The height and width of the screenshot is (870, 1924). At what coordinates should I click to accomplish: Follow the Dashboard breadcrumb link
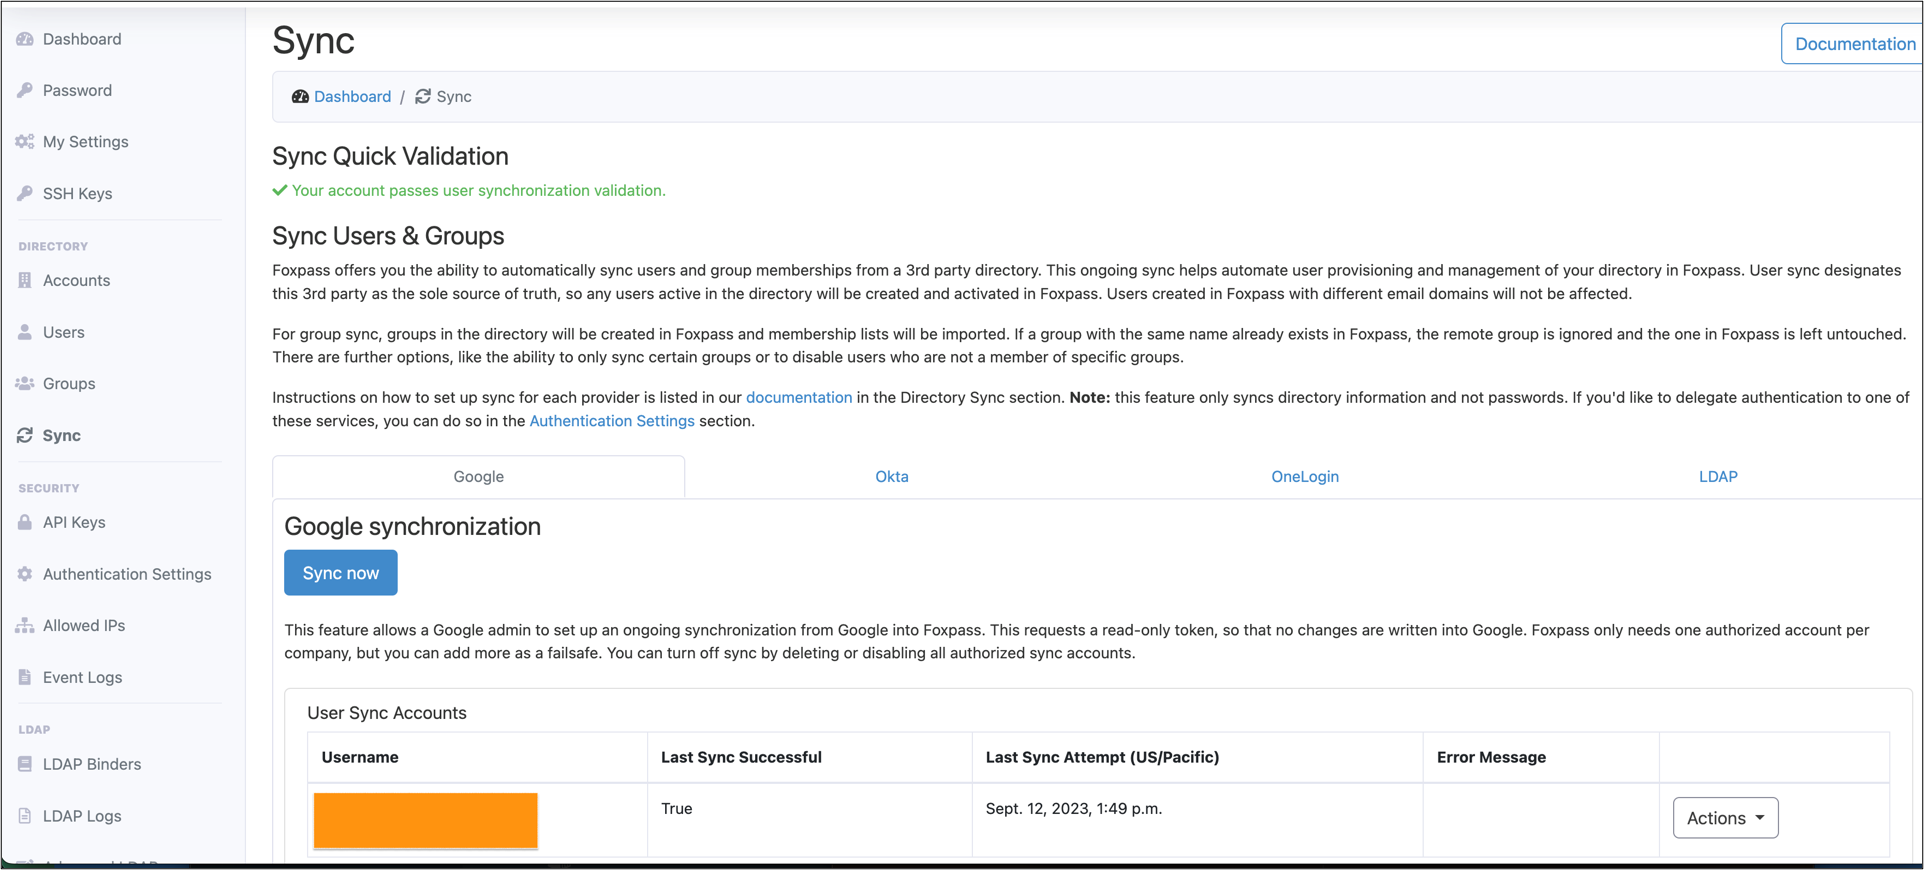tap(352, 97)
